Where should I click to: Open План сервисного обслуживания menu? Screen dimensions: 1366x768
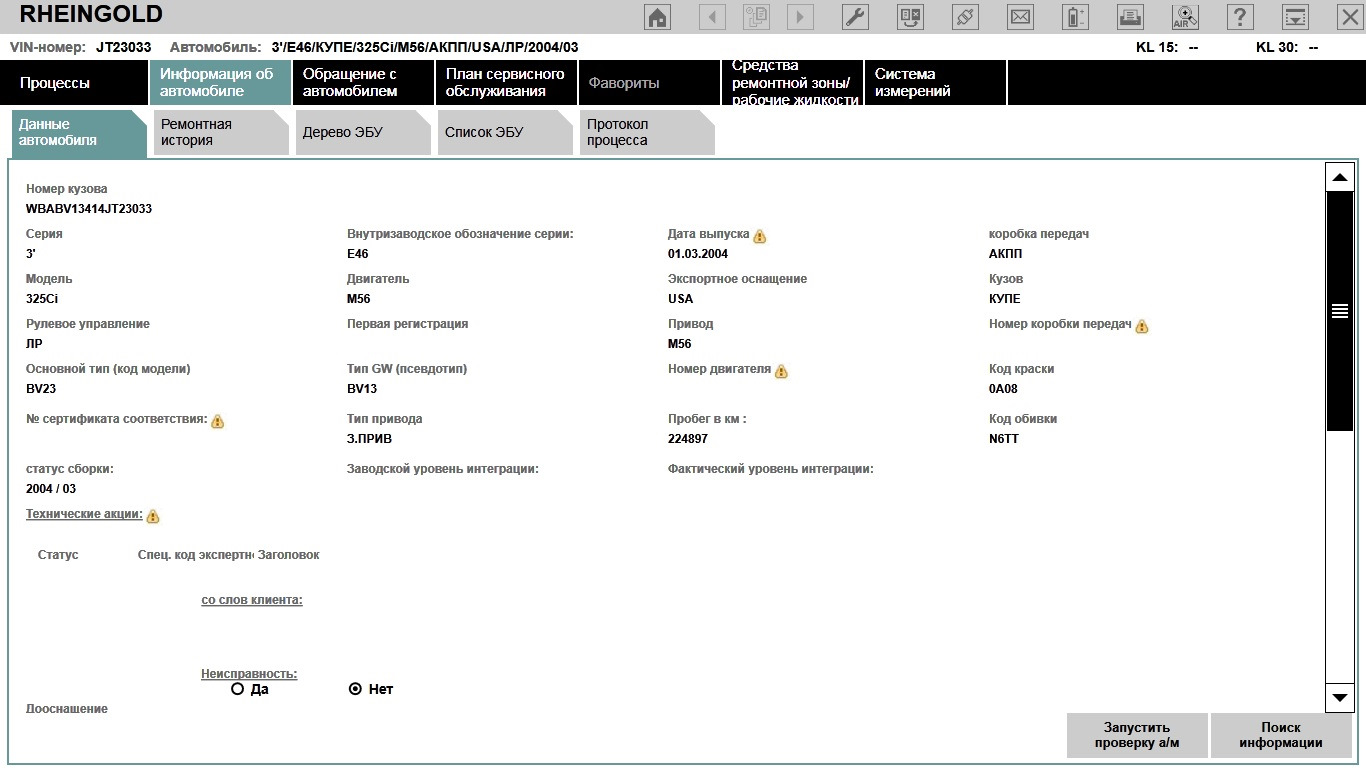506,82
